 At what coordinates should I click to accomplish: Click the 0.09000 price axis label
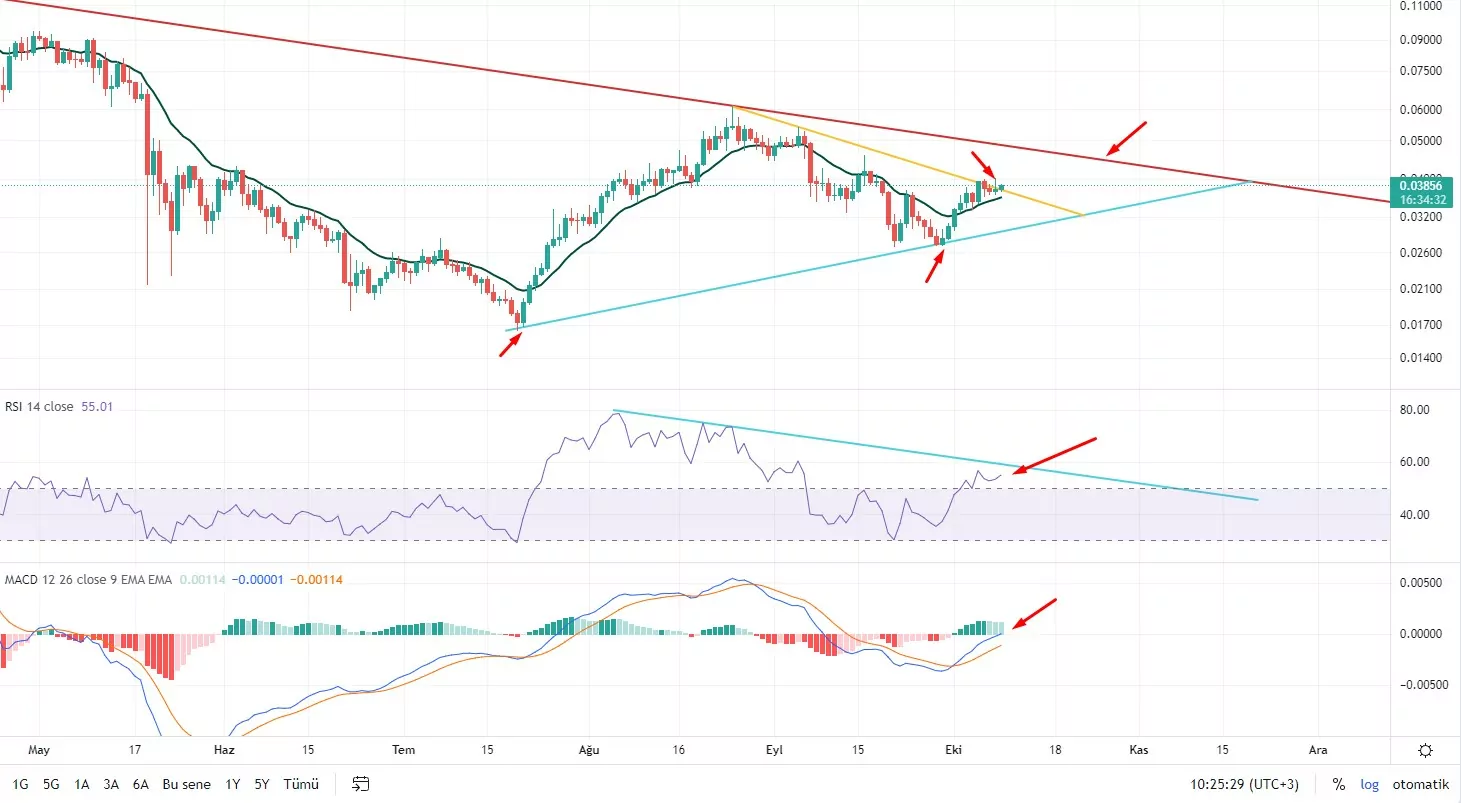coord(1420,40)
